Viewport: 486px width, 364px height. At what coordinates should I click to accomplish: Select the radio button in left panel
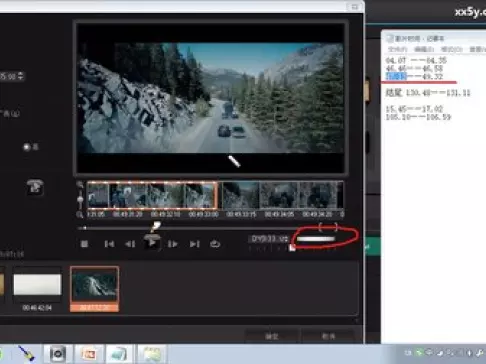tap(26, 147)
